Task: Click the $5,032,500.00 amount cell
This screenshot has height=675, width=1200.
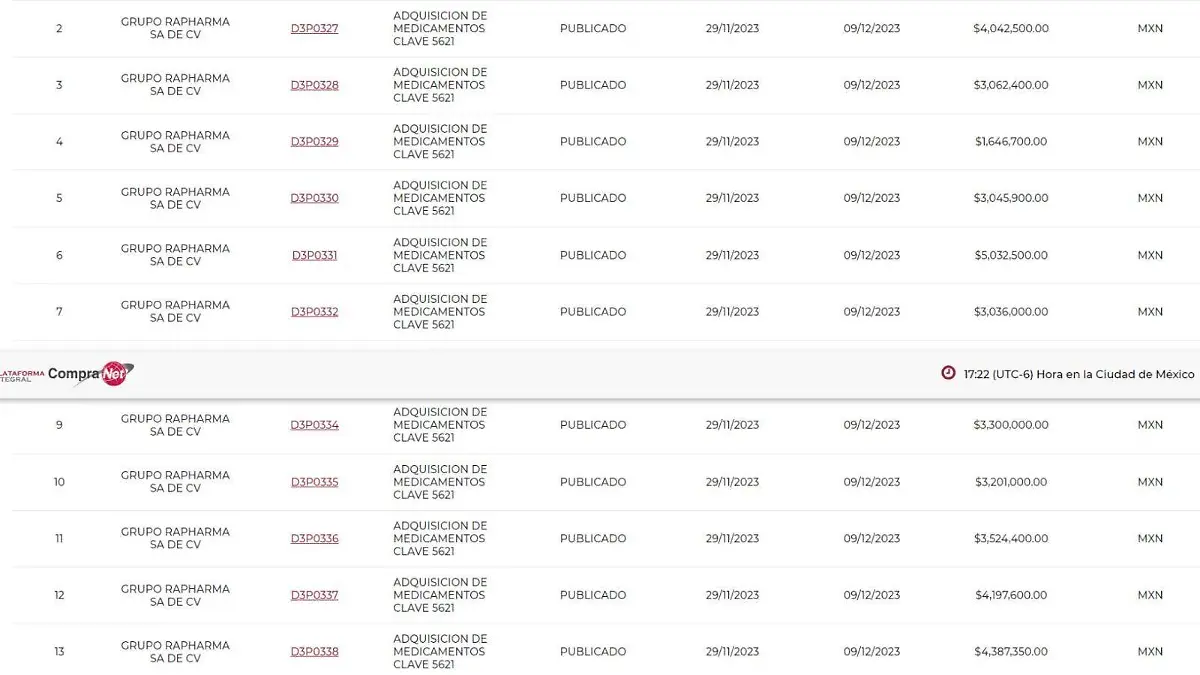Action: (x=1010, y=255)
